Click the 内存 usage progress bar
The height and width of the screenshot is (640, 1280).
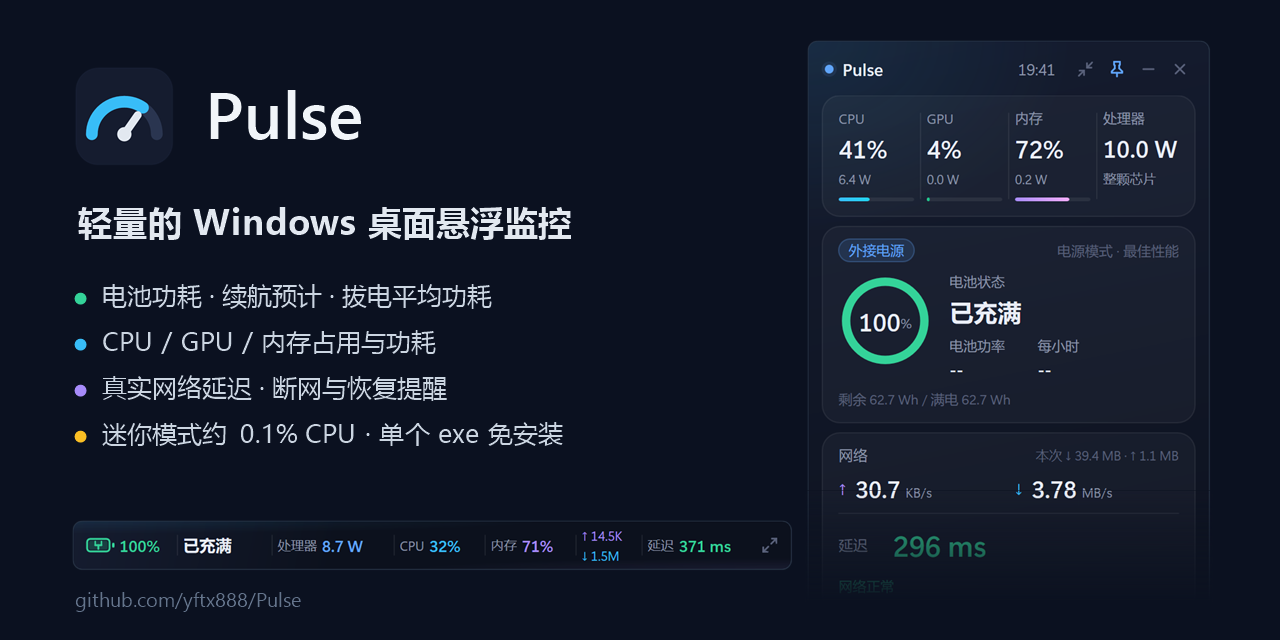click(1052, 199)
